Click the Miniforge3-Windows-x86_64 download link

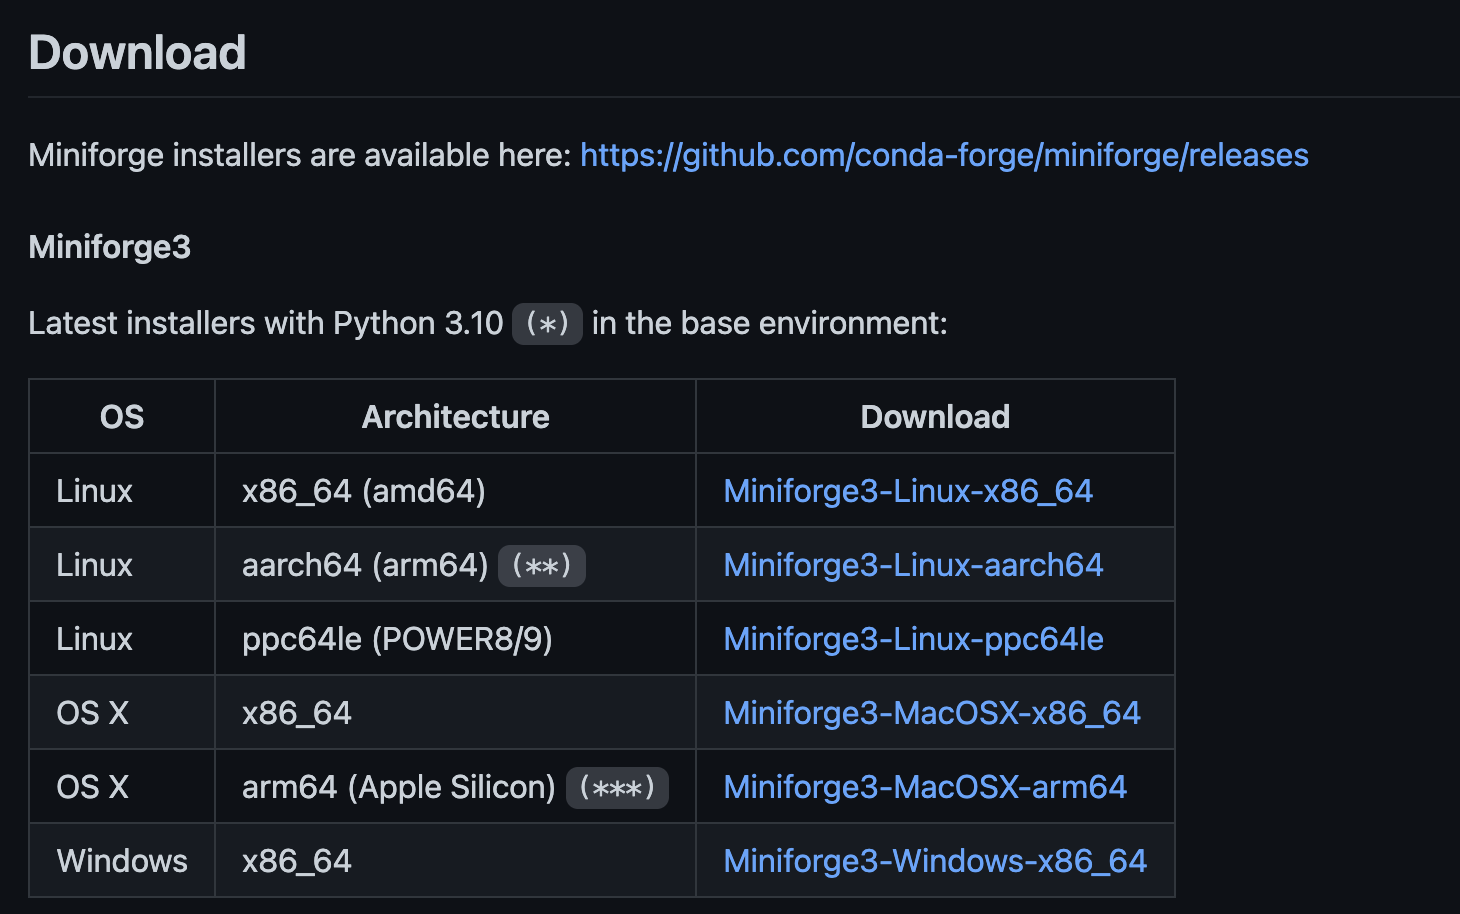click(x=935, y=861)
